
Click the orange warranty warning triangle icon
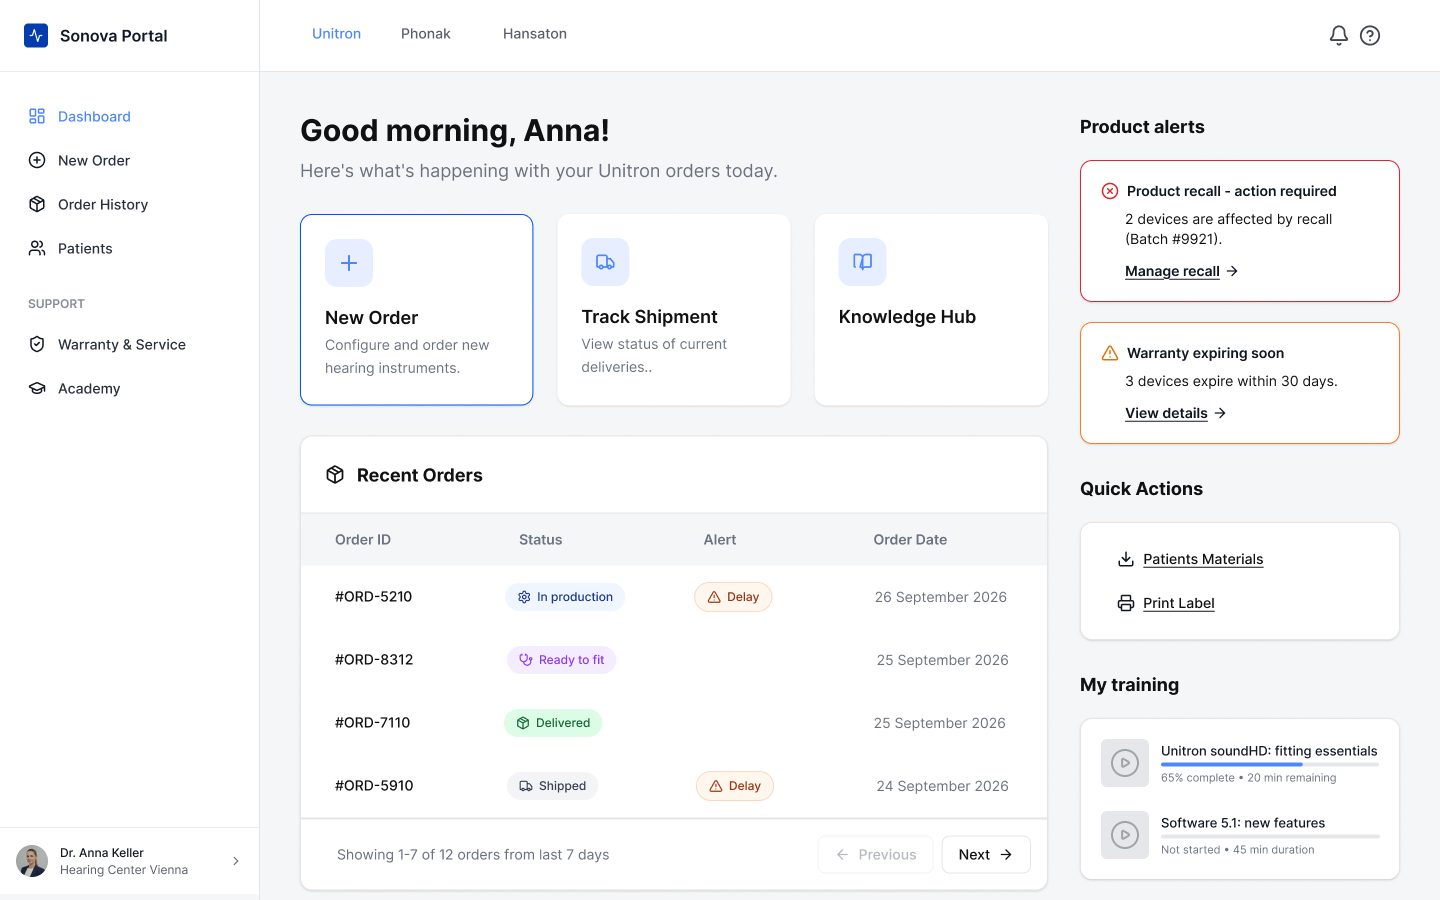(x=1110, y=353)
